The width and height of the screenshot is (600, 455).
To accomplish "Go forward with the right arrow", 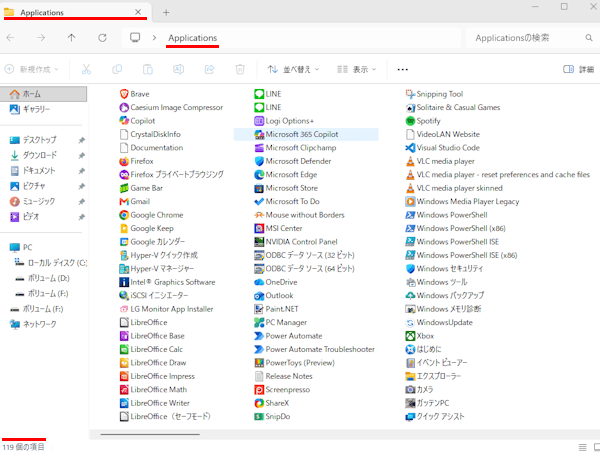I will [41, 38].
